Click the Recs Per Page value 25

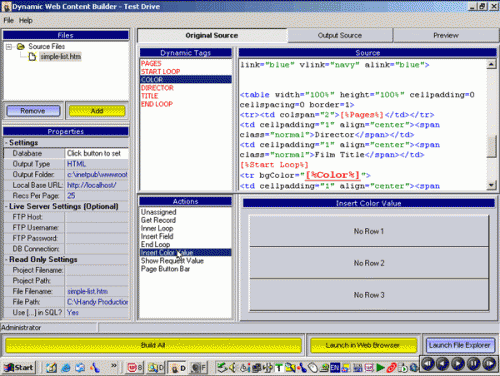(97, 196)
